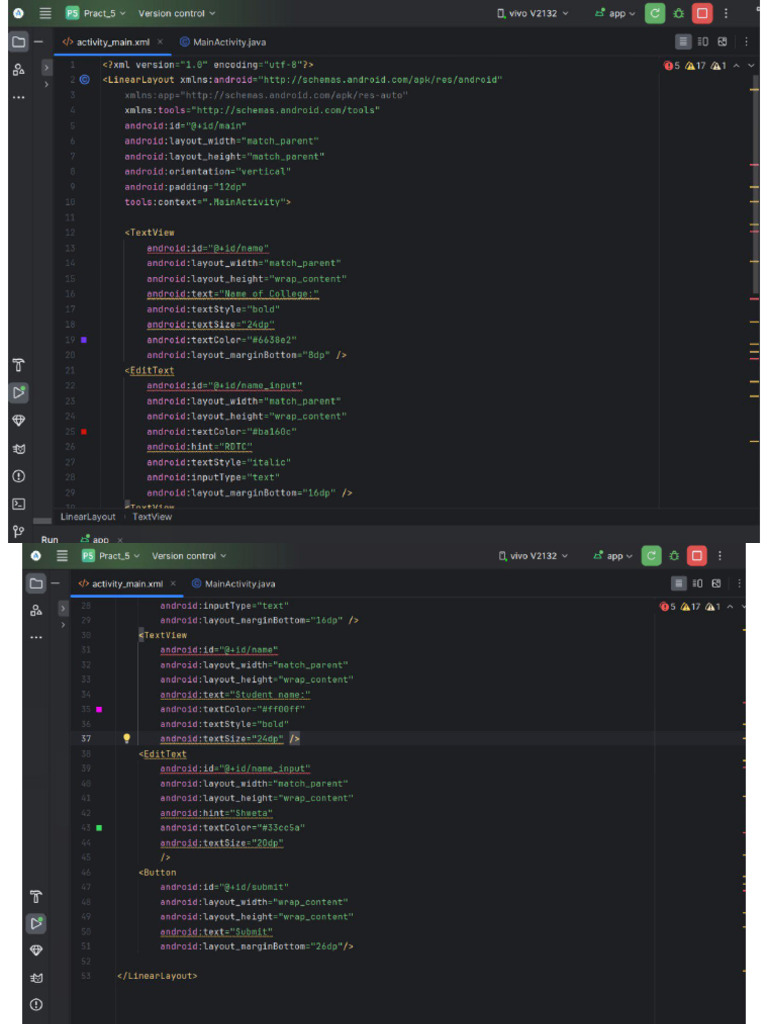Click the More tool windows ellipsis icon
Image resolution: width=768 pixels, height=1024 pixels.
18,97
